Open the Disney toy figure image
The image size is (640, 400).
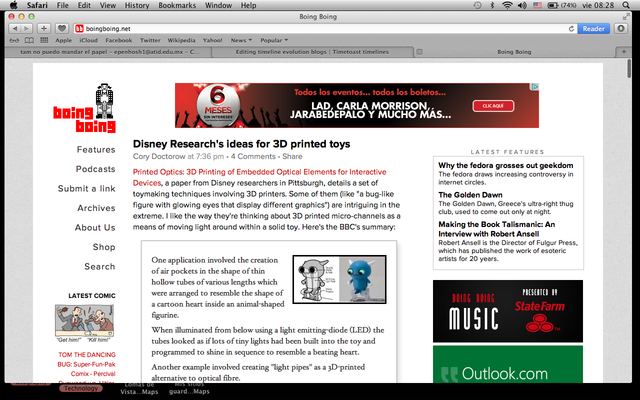click(339, 279)
